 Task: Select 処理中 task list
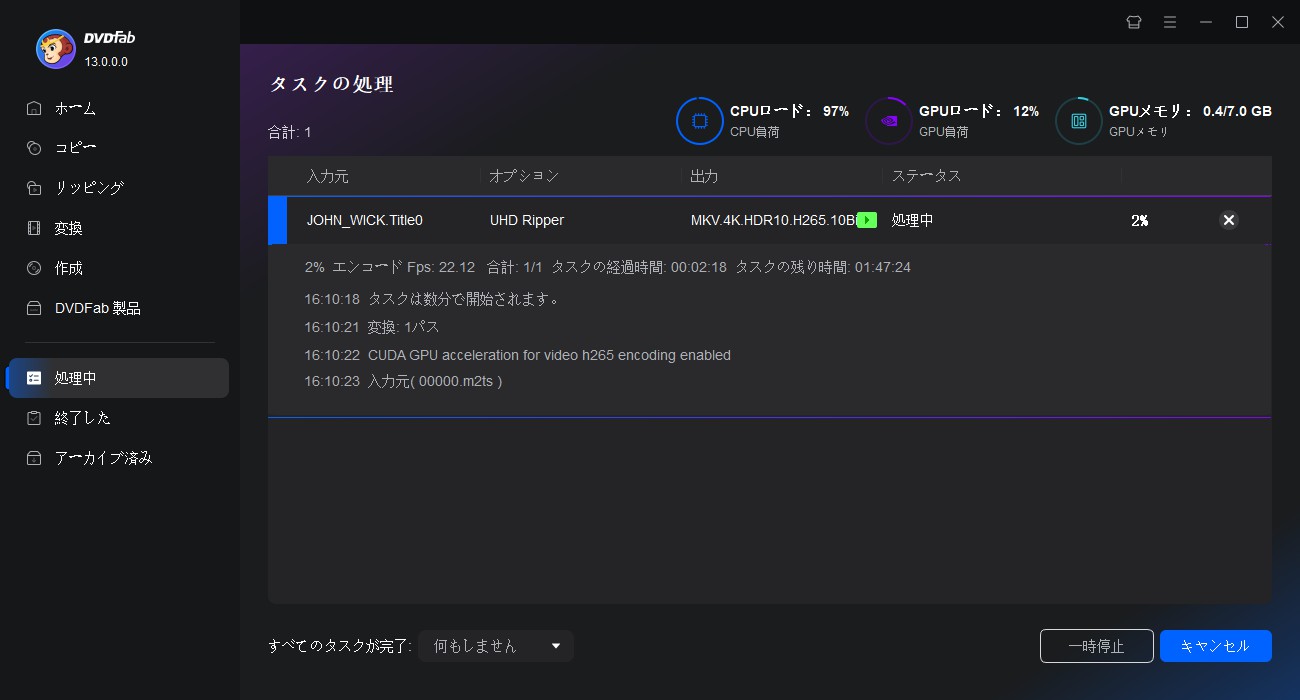118,378
